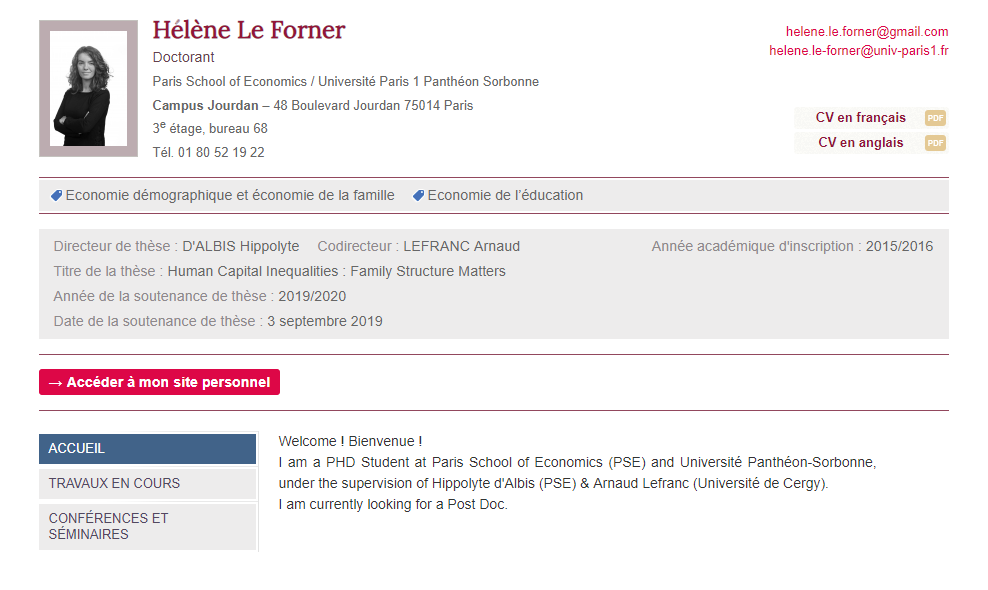Click the univ-paris1 email address link

858,50
